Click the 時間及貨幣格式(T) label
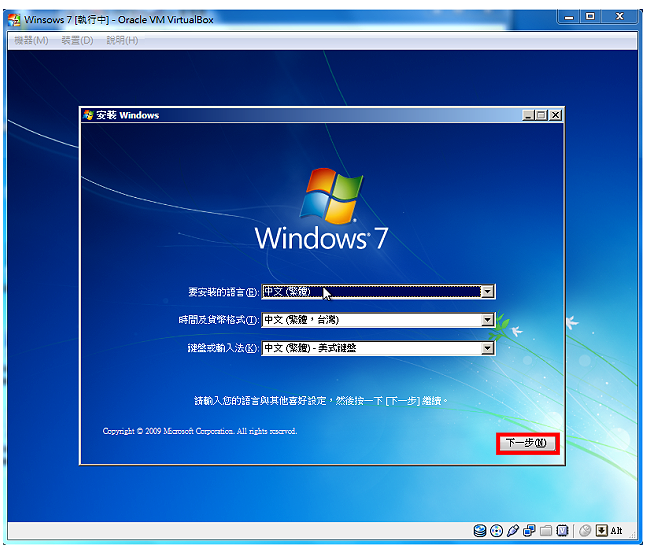This screenshot has height=546, width=657. [219, 320]
